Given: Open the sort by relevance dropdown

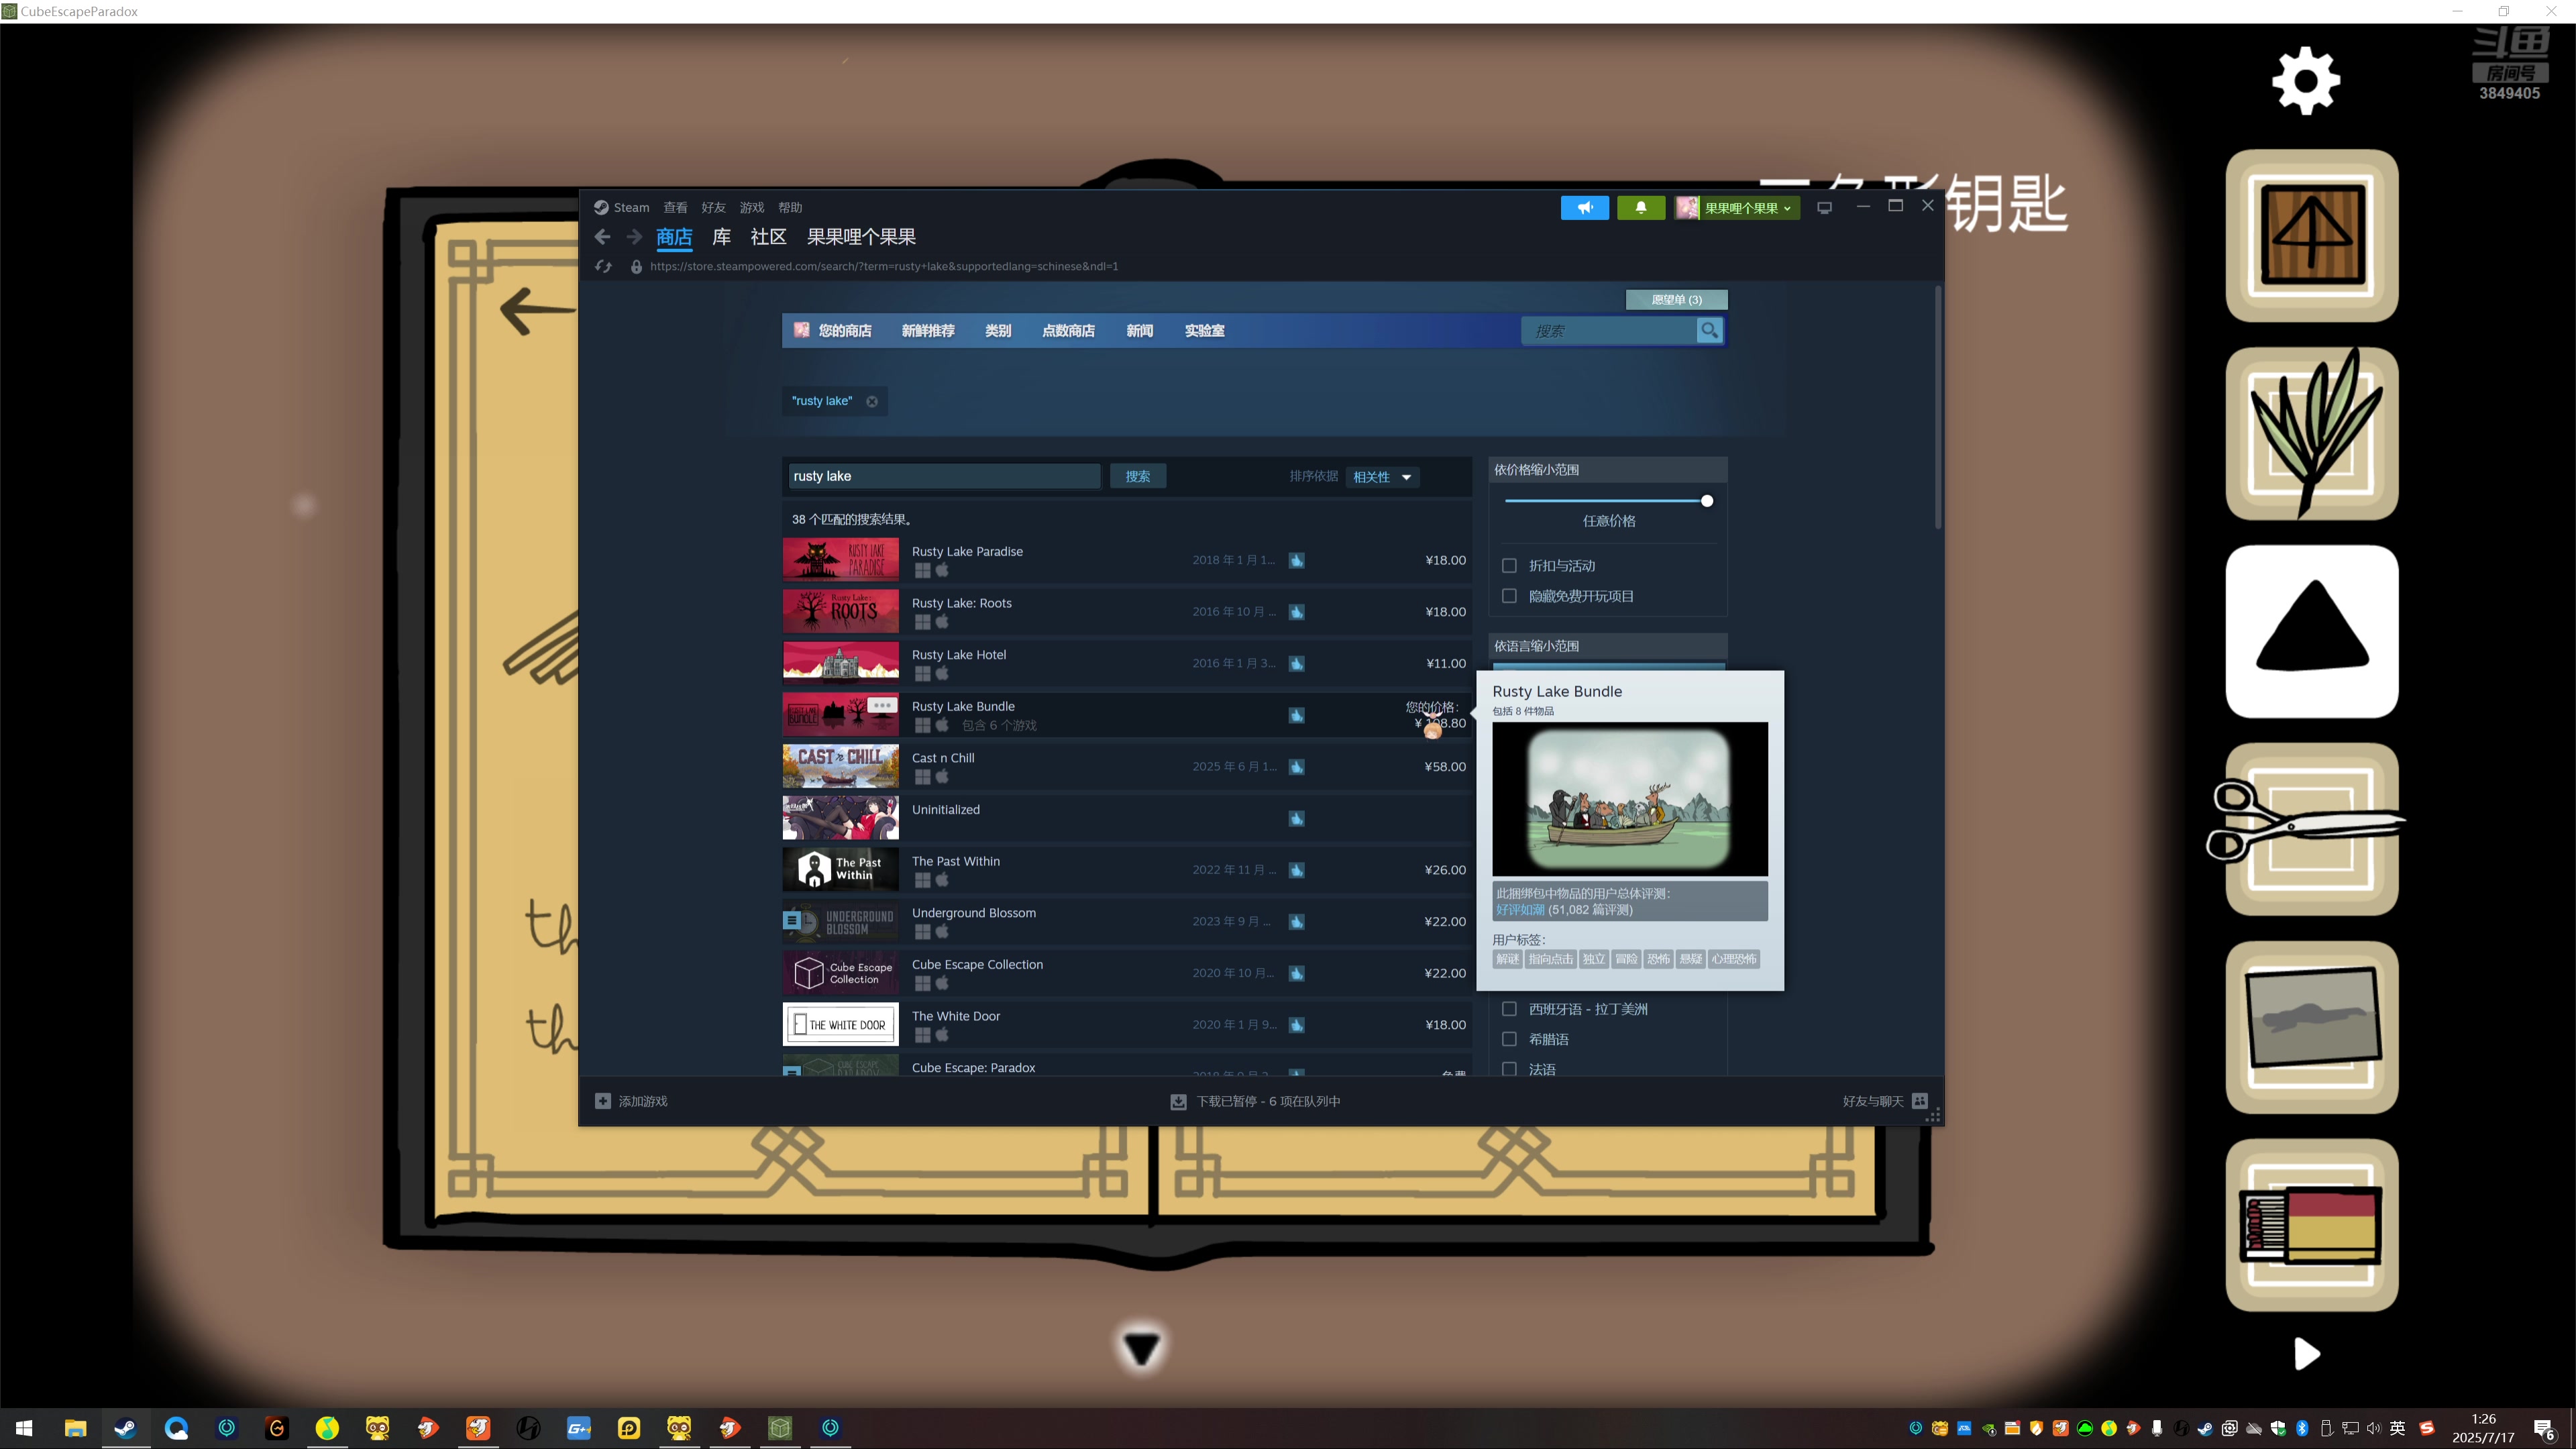Looking at the screenshot, I should [x=1382, y=477].
